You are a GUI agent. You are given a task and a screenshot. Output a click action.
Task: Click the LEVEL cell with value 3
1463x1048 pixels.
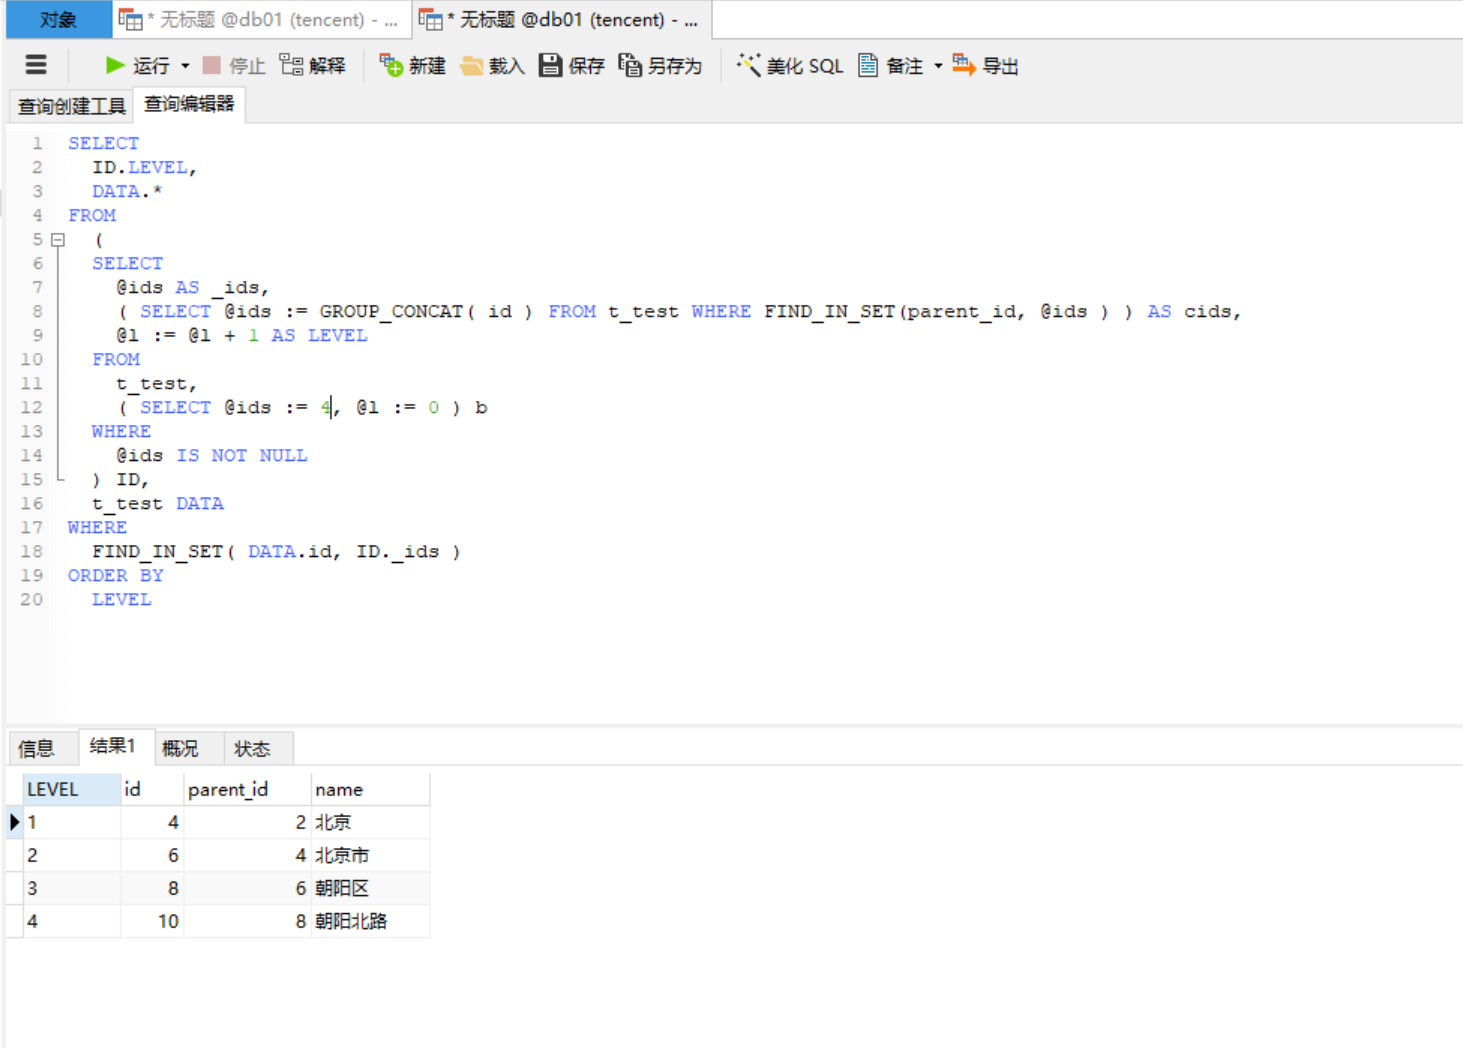click(72, 888)
